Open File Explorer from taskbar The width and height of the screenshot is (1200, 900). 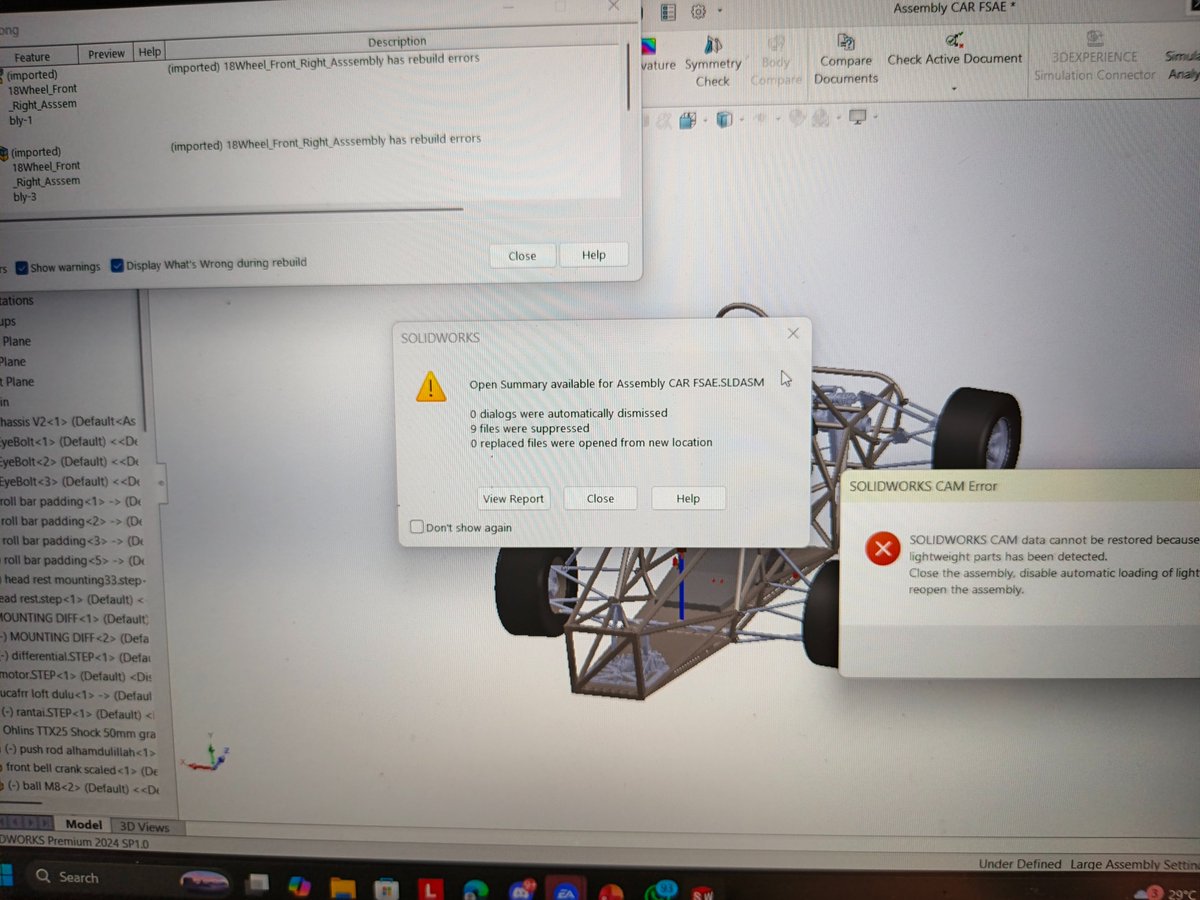(343, 887)
